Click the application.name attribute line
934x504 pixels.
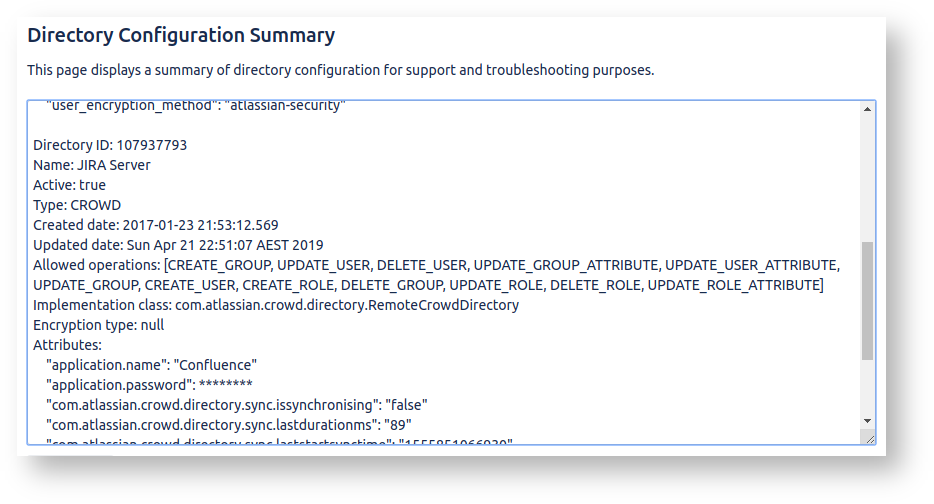152,365
